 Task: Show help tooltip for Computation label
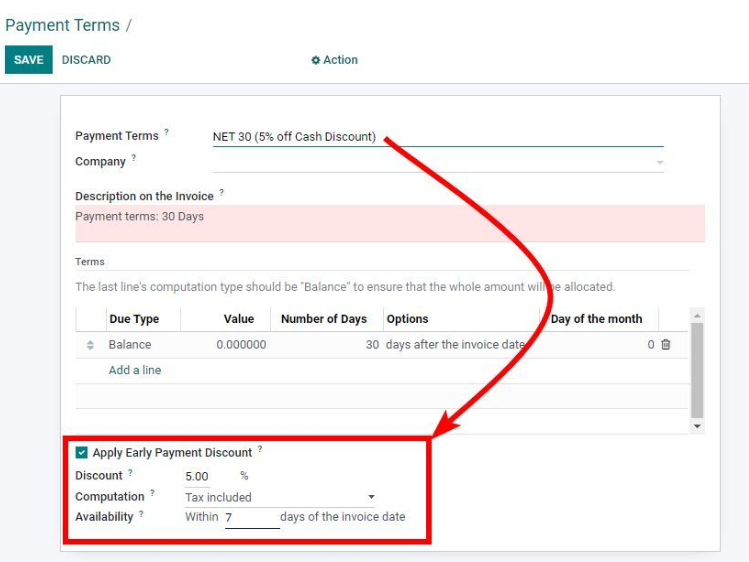click(x=152, y=493)
